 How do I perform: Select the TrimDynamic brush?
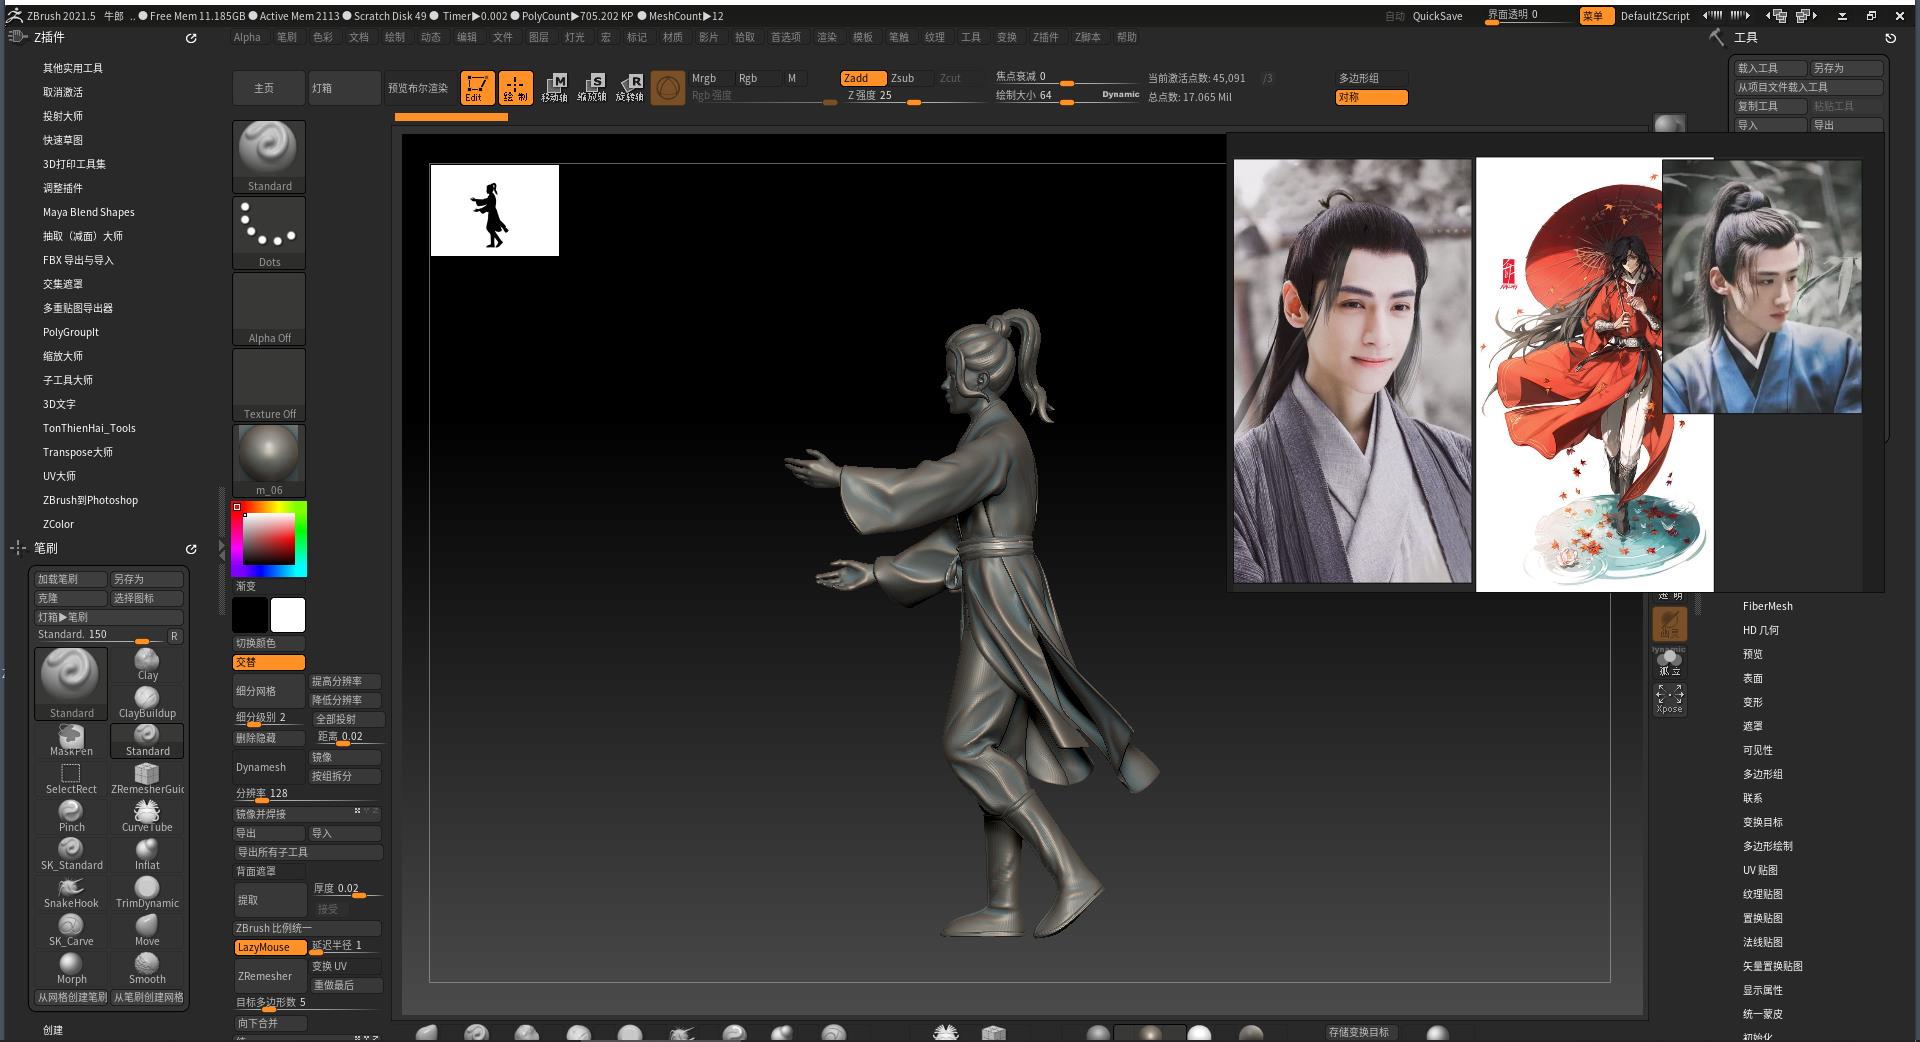click(x=147, y=892)
